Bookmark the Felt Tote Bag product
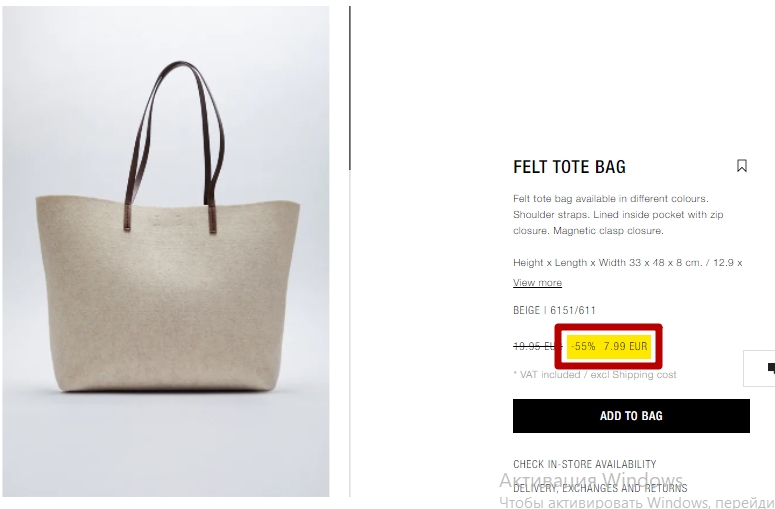Image resolution: width=775 pixels, height=509 pixels. pos(741,166)
